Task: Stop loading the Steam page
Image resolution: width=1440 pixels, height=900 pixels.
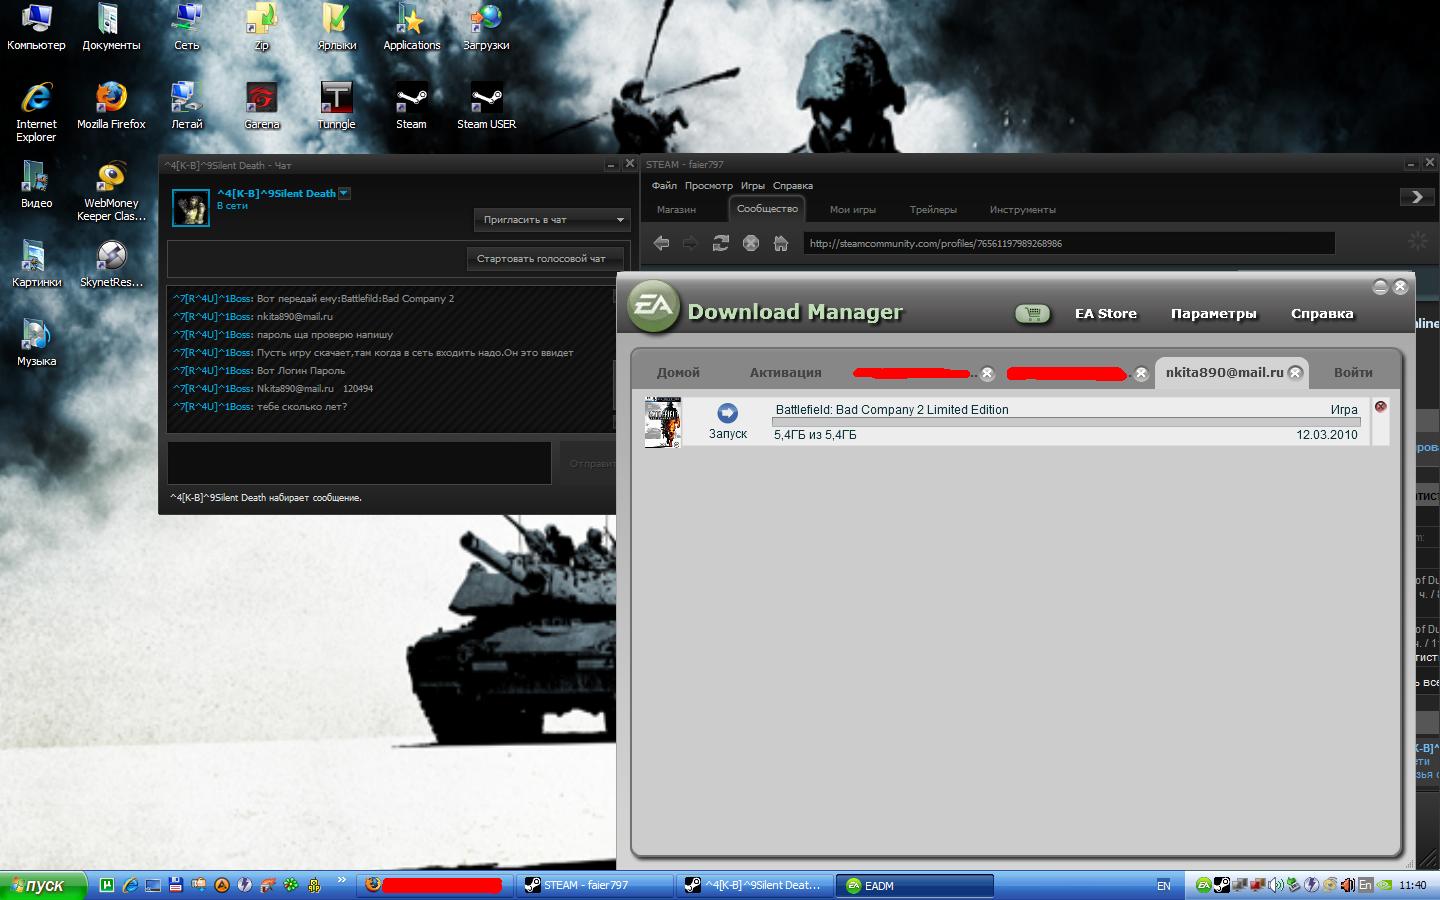Action: pos(751,243)
